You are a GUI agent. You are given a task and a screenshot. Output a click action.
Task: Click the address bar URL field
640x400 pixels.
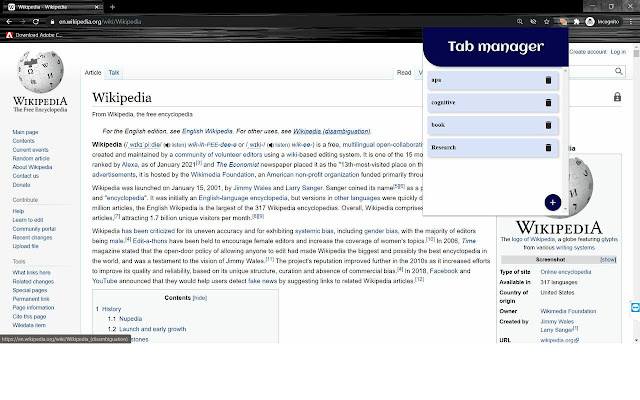click(282, 22)
